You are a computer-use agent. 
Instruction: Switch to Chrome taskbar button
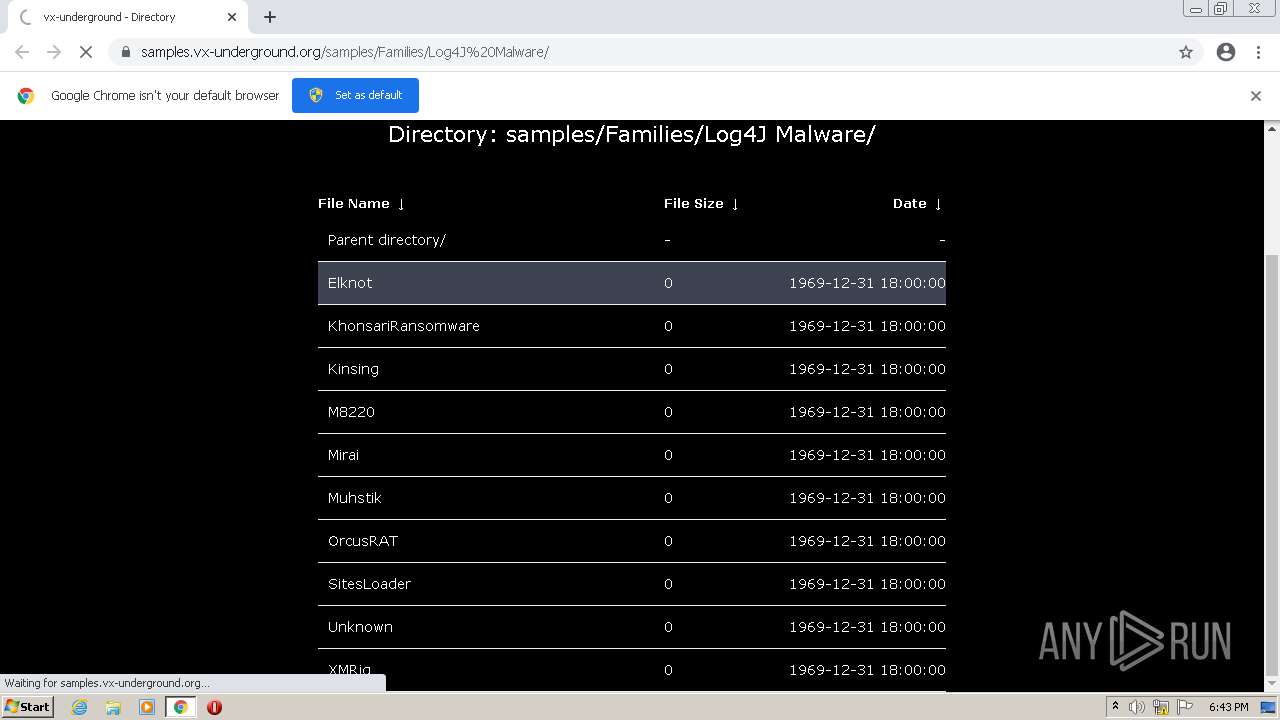tap(180, 707)
